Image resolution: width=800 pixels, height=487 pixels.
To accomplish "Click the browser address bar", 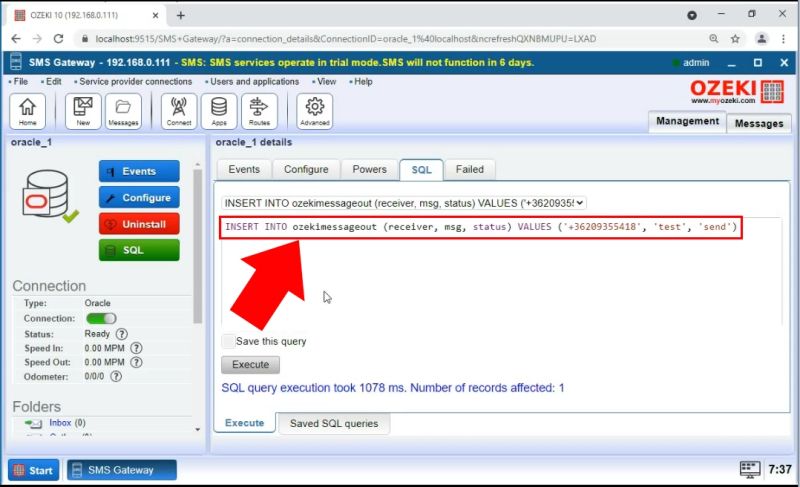I will click(x=345, y=39).
